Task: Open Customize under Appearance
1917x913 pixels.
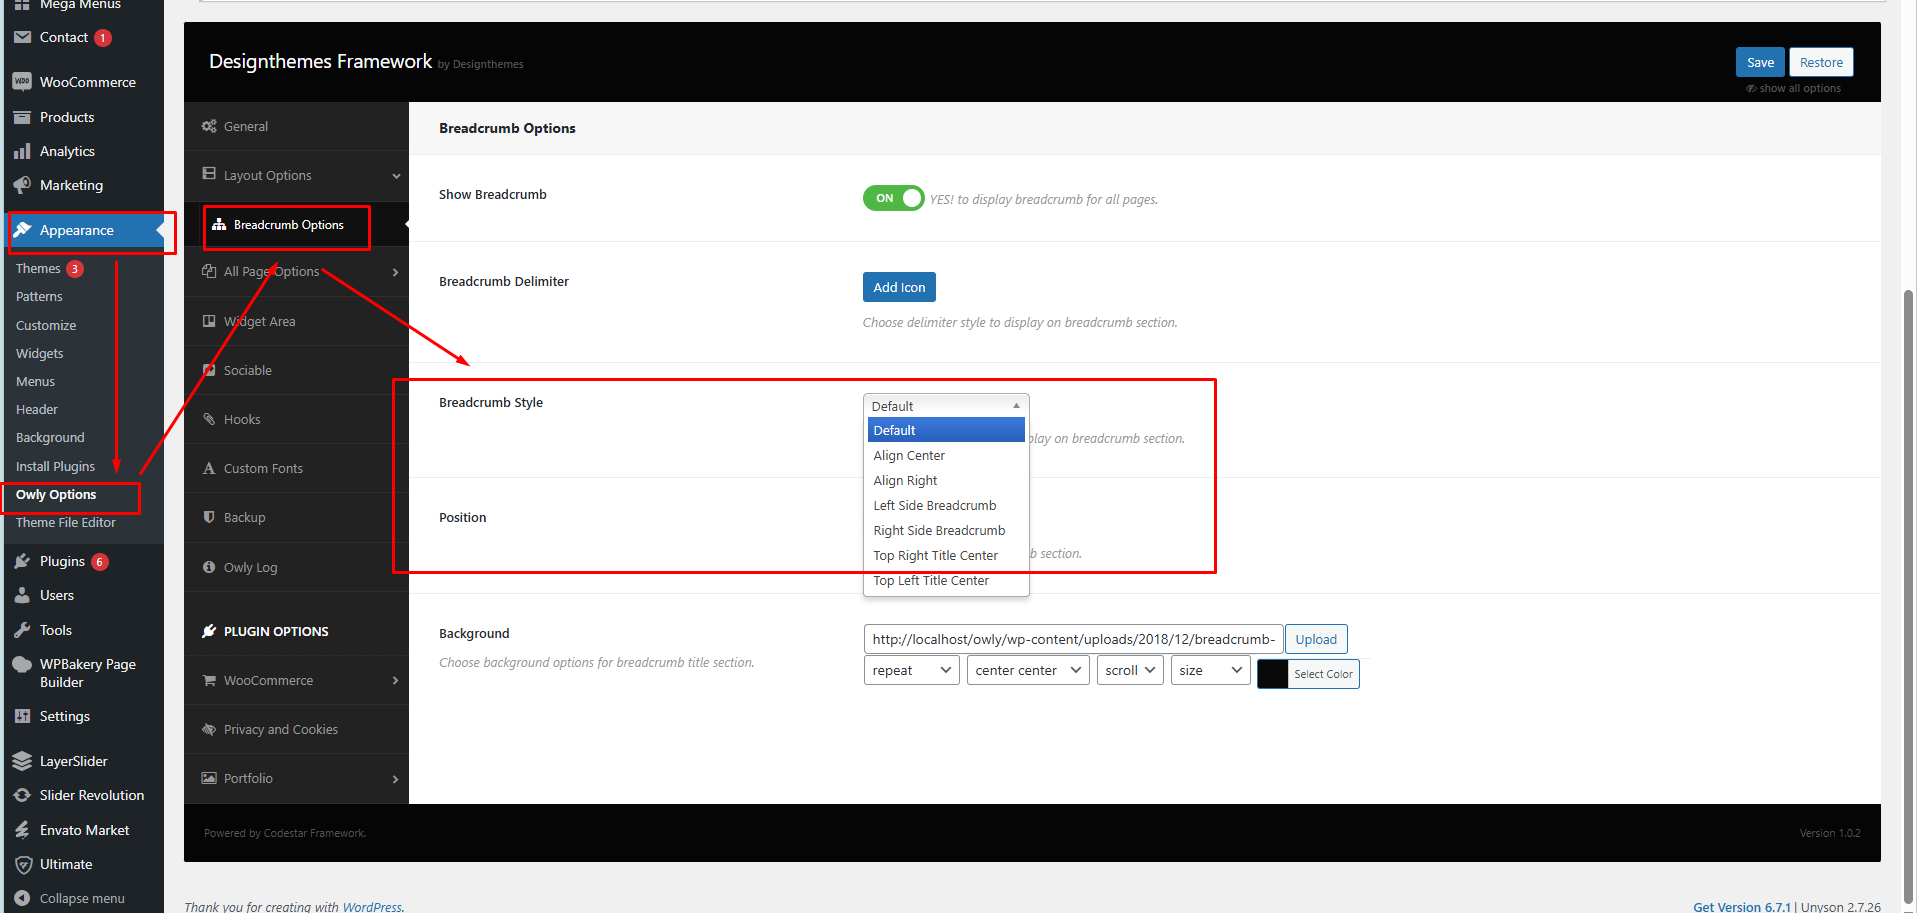Action: tap(46, 325)
